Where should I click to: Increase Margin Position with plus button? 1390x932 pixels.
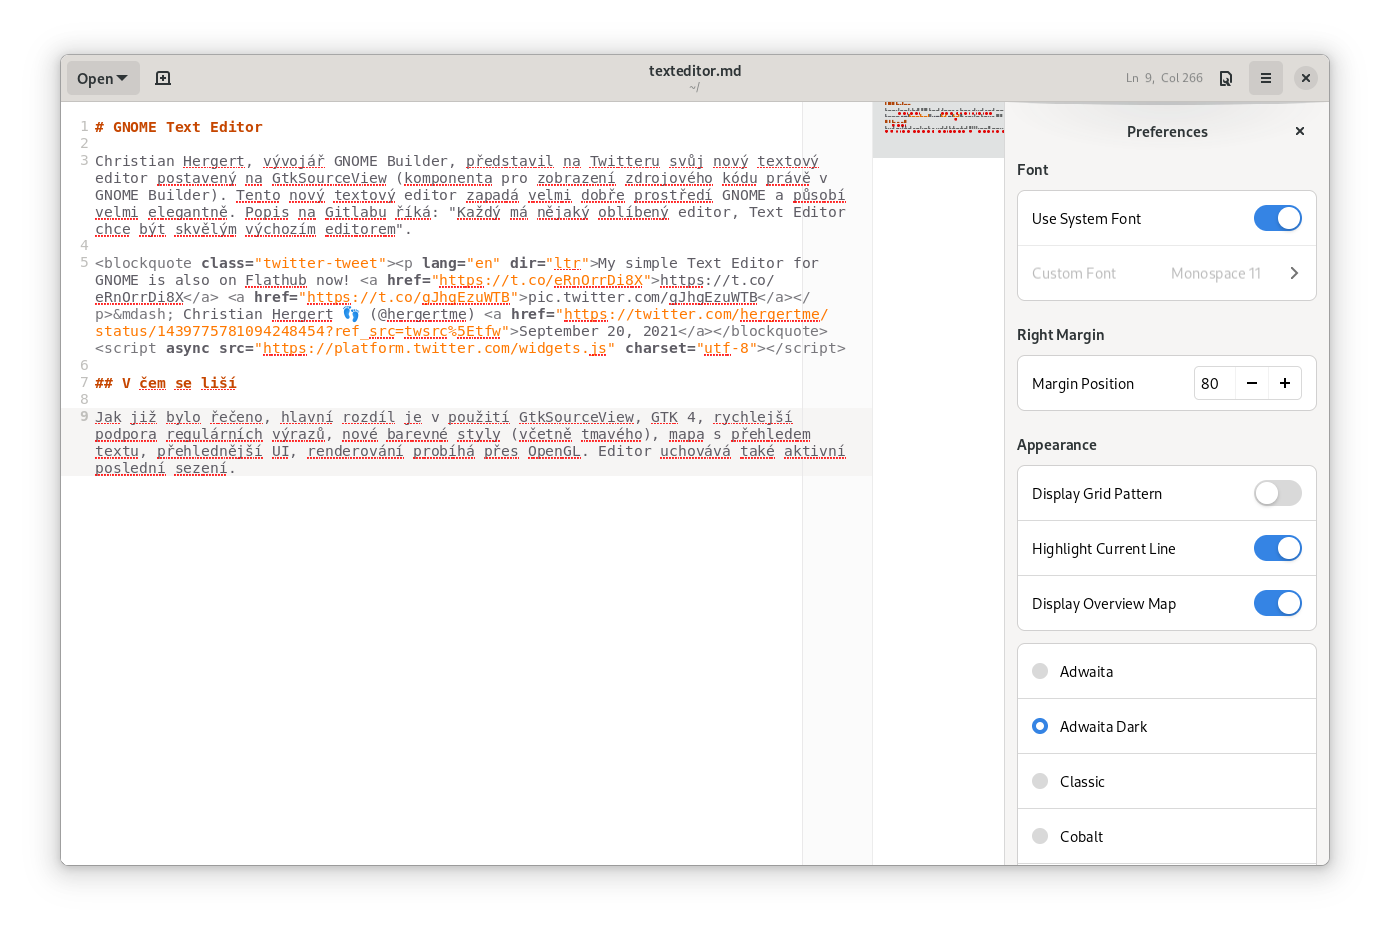(1284, 383)
